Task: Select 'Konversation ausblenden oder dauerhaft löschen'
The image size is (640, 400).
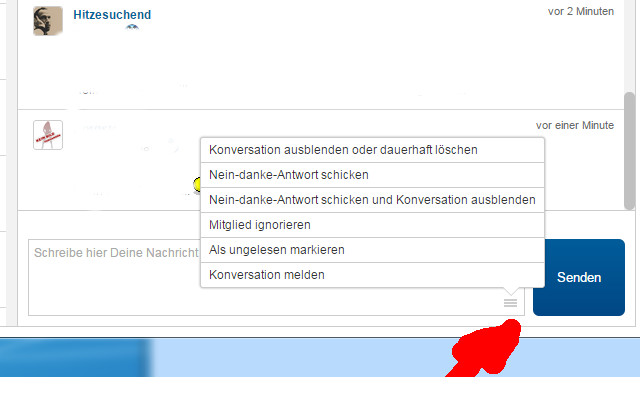Action: point(343,150)
